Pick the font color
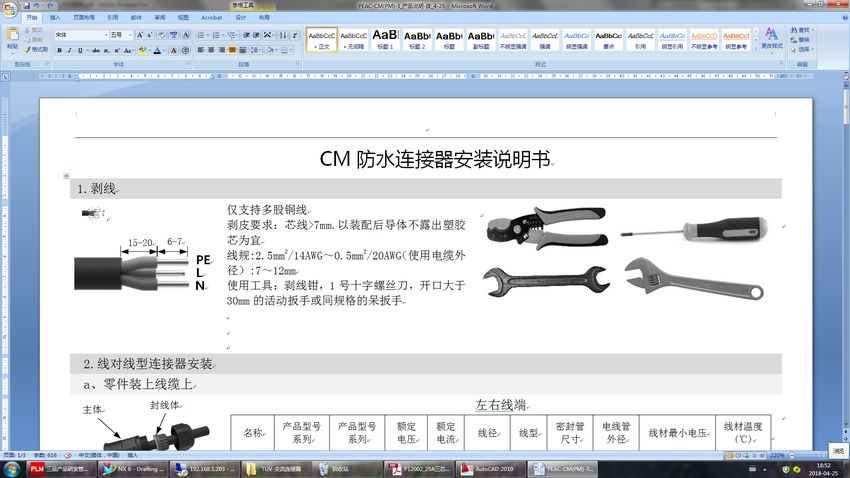Screen dimensions: 850x478 [x=157, y=50]
